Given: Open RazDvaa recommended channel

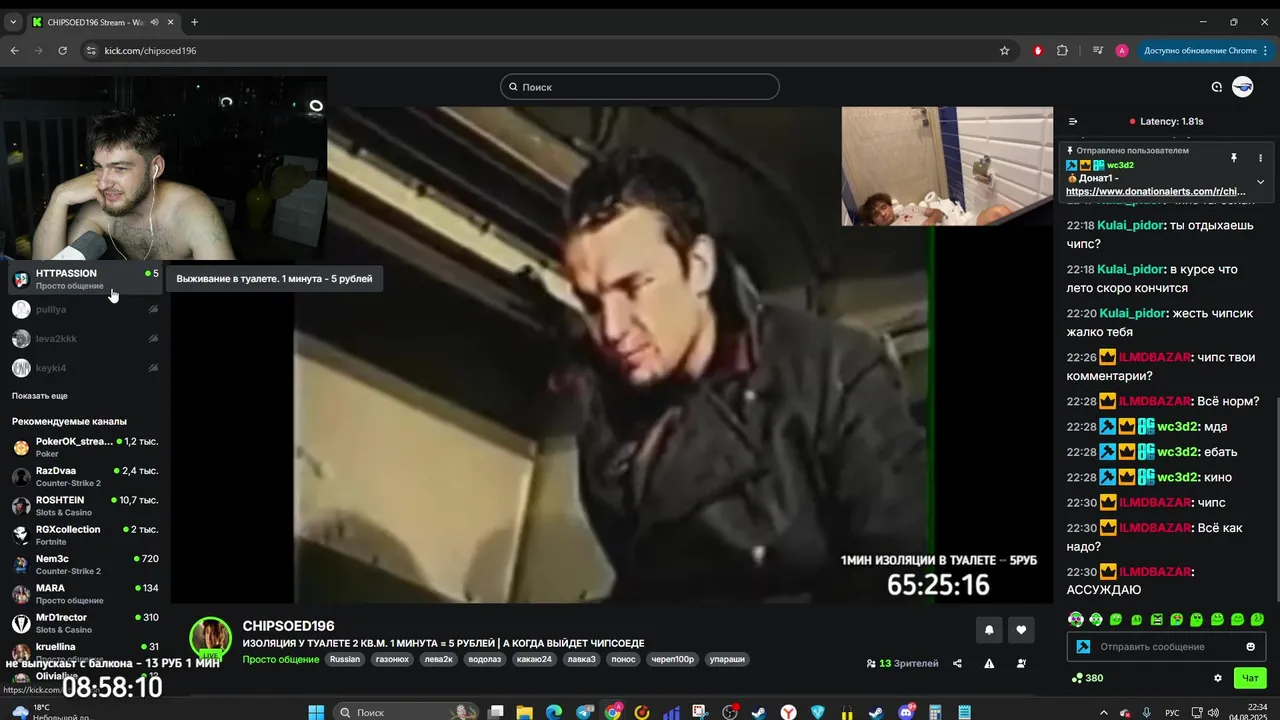Looking at the screenshot, I should click(85, 476).
